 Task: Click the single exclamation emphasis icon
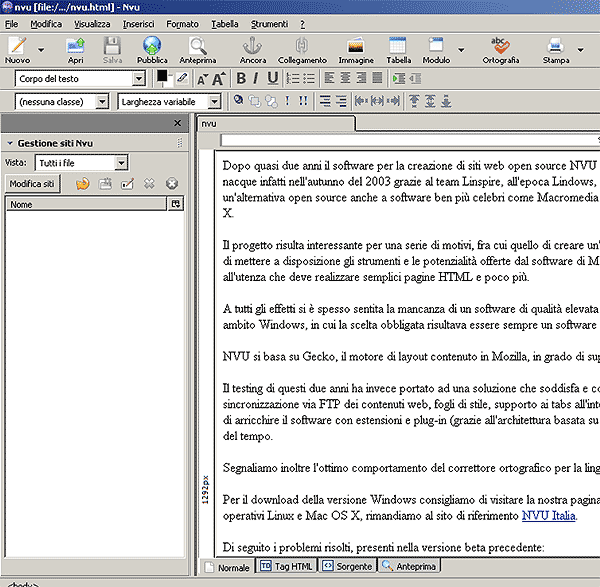click(x=287, y=101)
